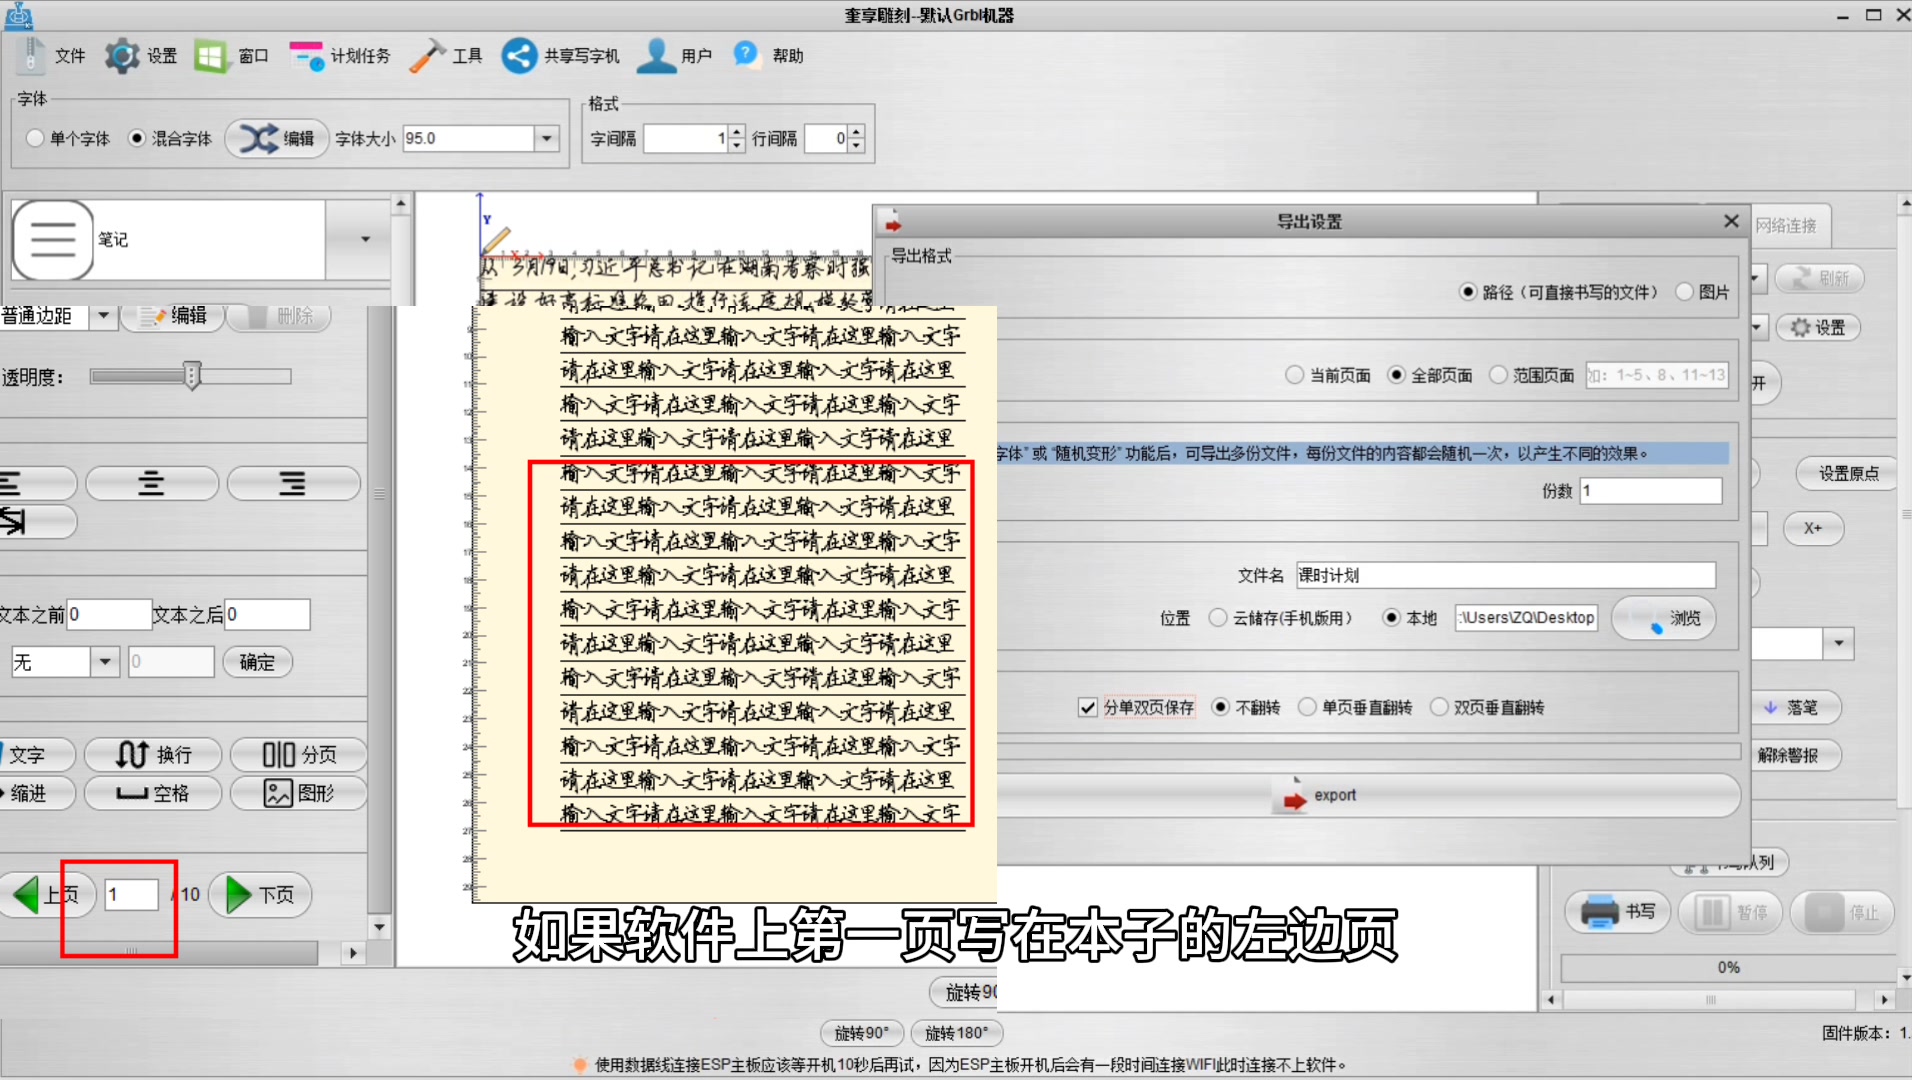
Task: Open the 计划任务 menu
Action: 340,56
